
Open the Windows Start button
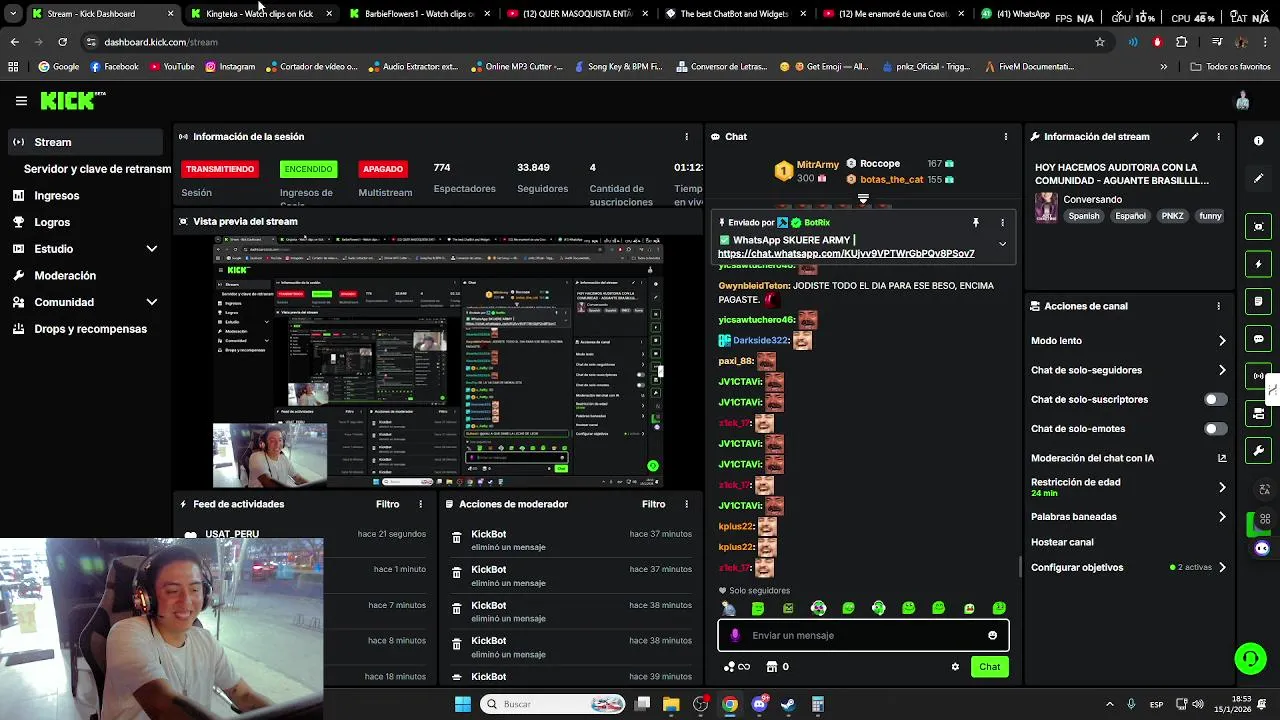462,704
